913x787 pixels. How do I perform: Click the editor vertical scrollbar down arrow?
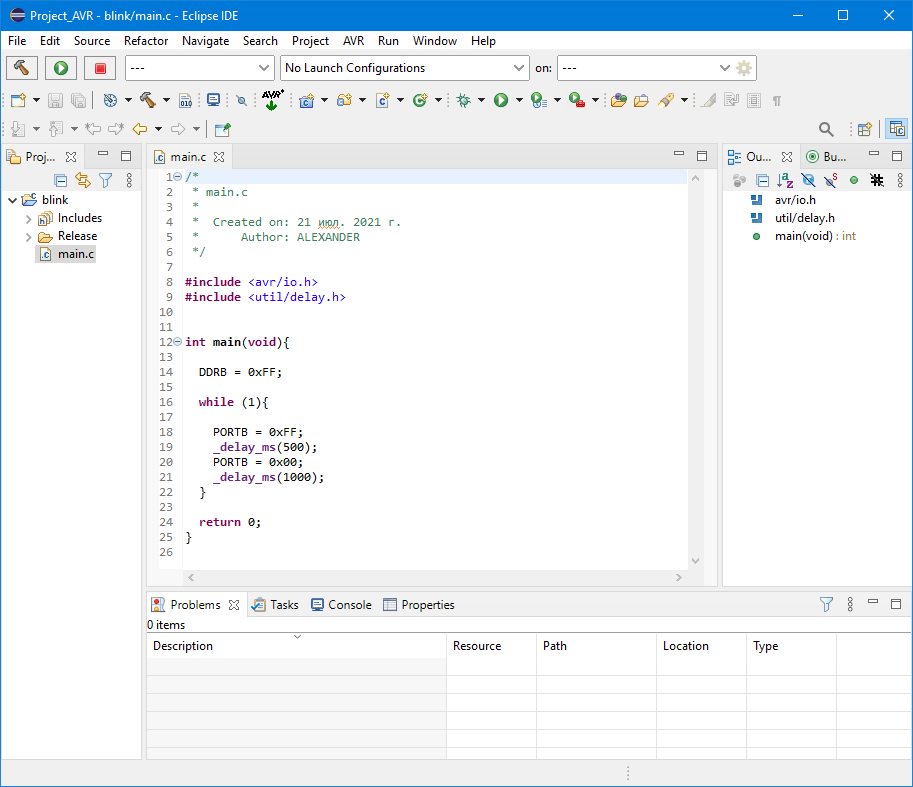coord(695,561)
